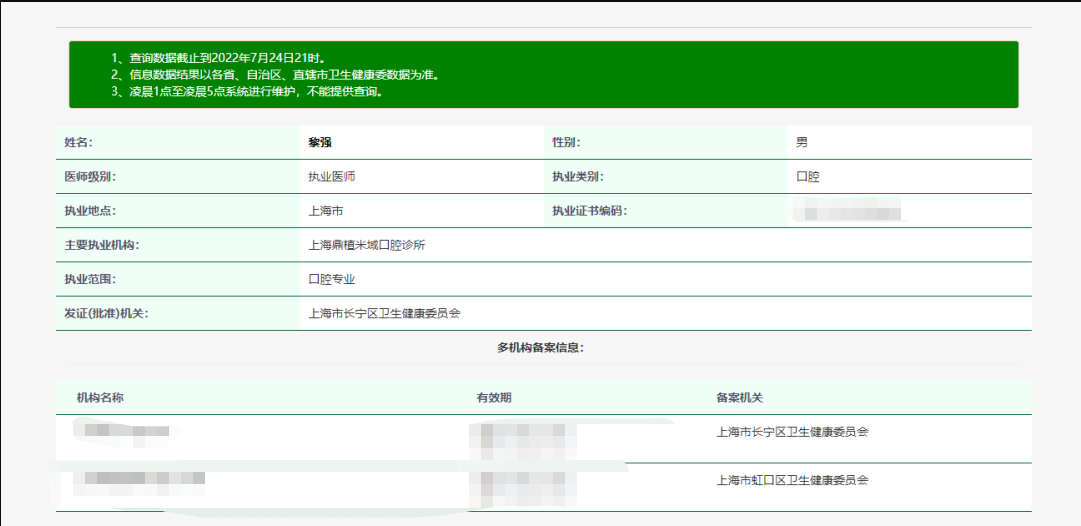Select the 医师级别 label
The height and width of the screenshot is (526, 1081).
click(90, 176)
